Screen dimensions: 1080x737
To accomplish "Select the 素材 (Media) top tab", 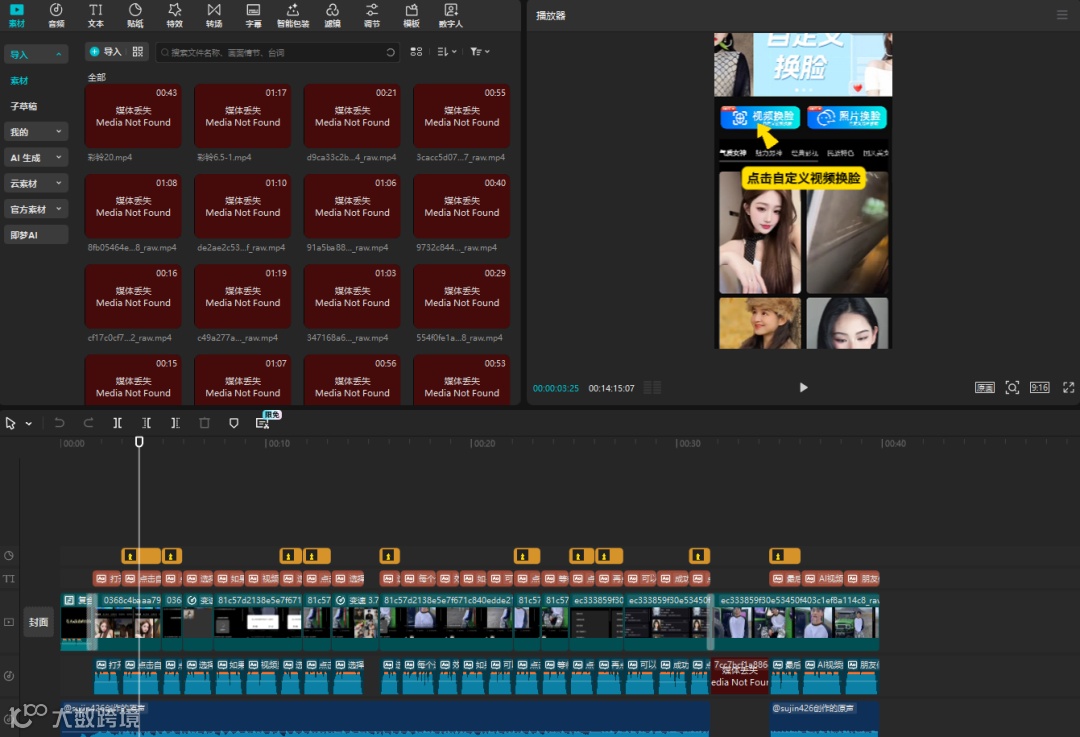I will tap(17, 14).
